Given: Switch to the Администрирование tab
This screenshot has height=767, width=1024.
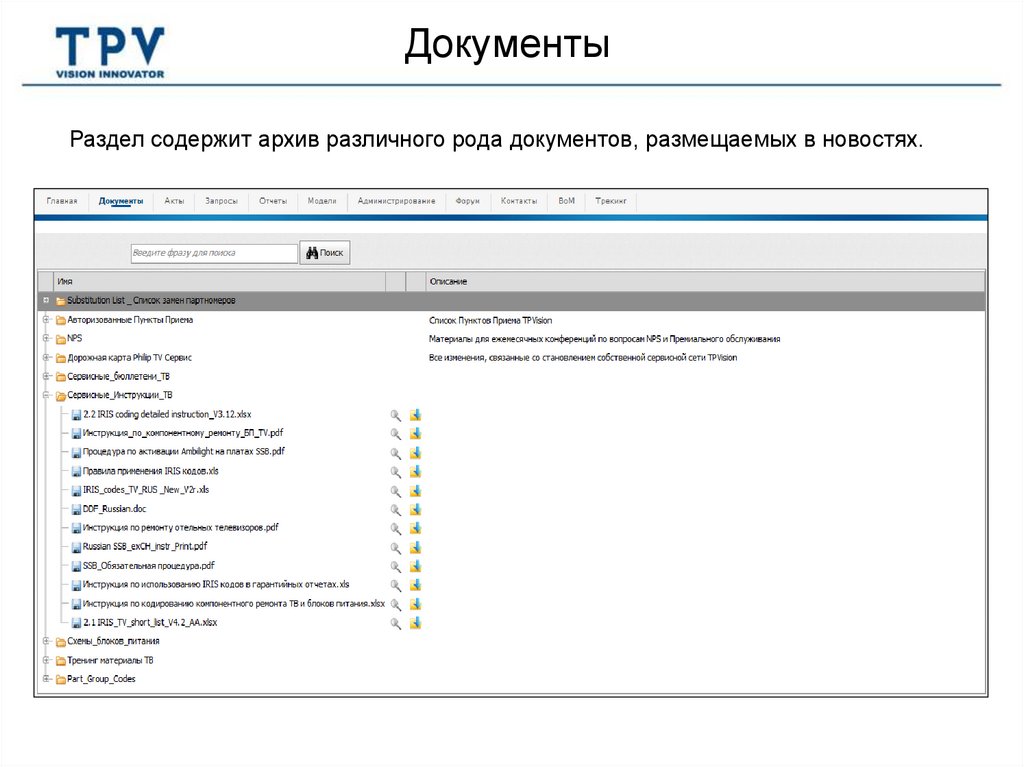Looking at the screenshot, I should pyautogui.click(x=396, y=201).
